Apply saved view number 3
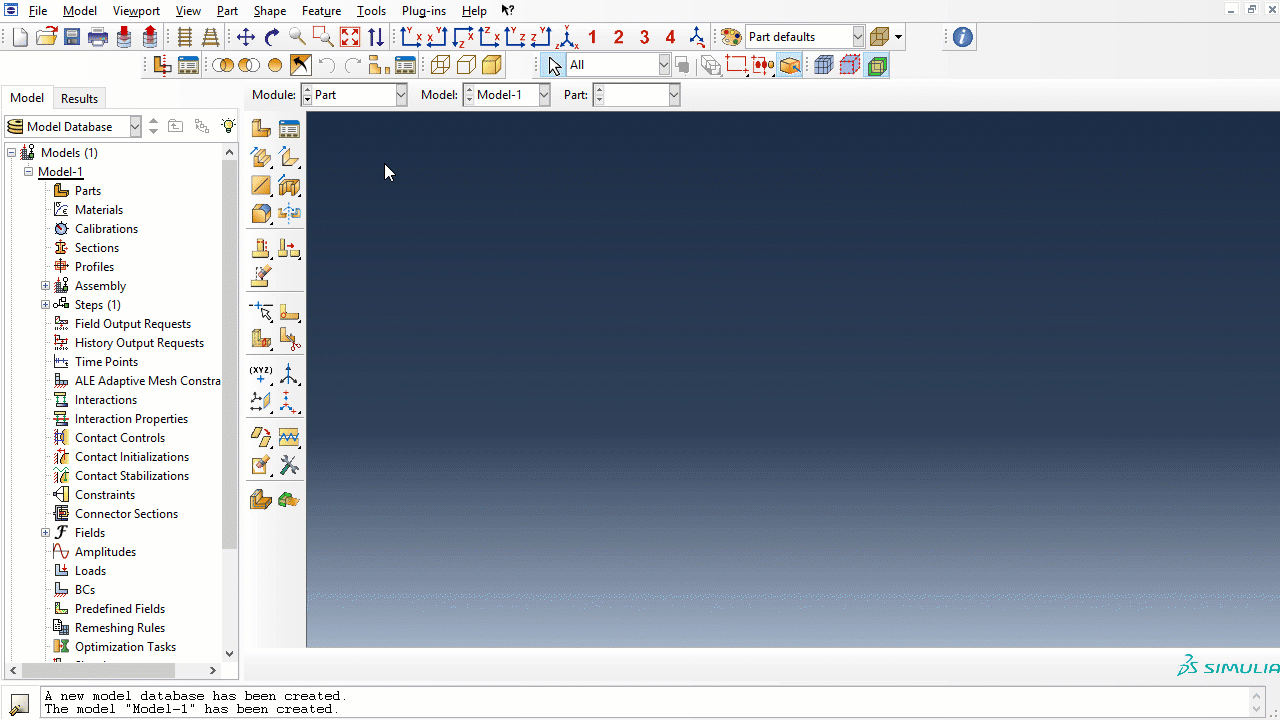The image size is (1280, 720). tap(644, 37)
